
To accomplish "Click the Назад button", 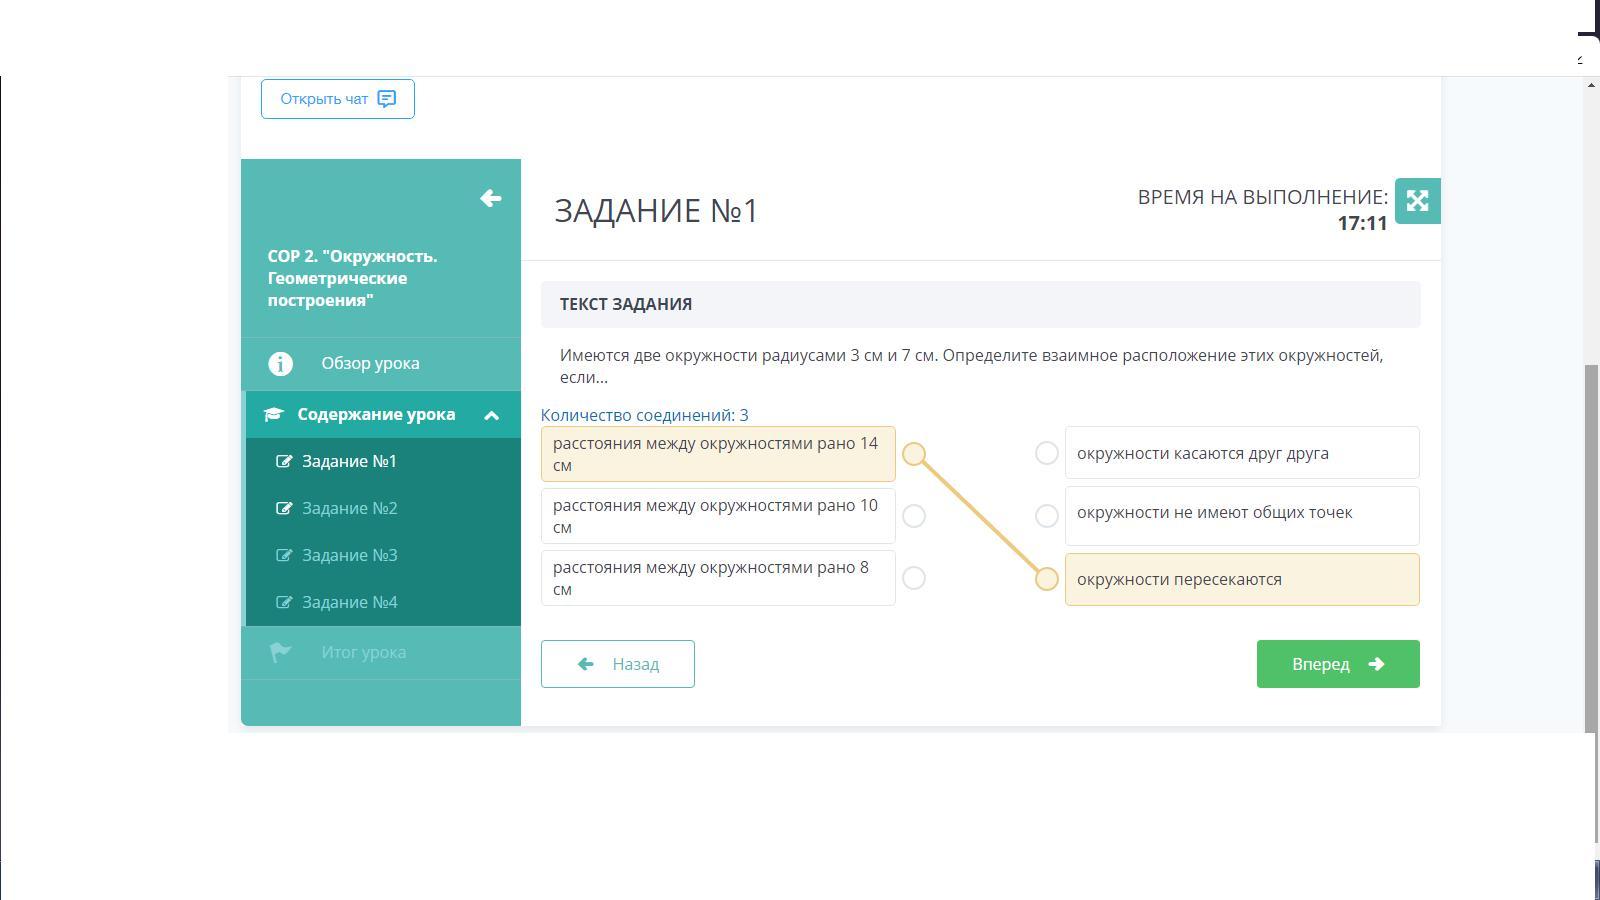I will coord(618,664).
